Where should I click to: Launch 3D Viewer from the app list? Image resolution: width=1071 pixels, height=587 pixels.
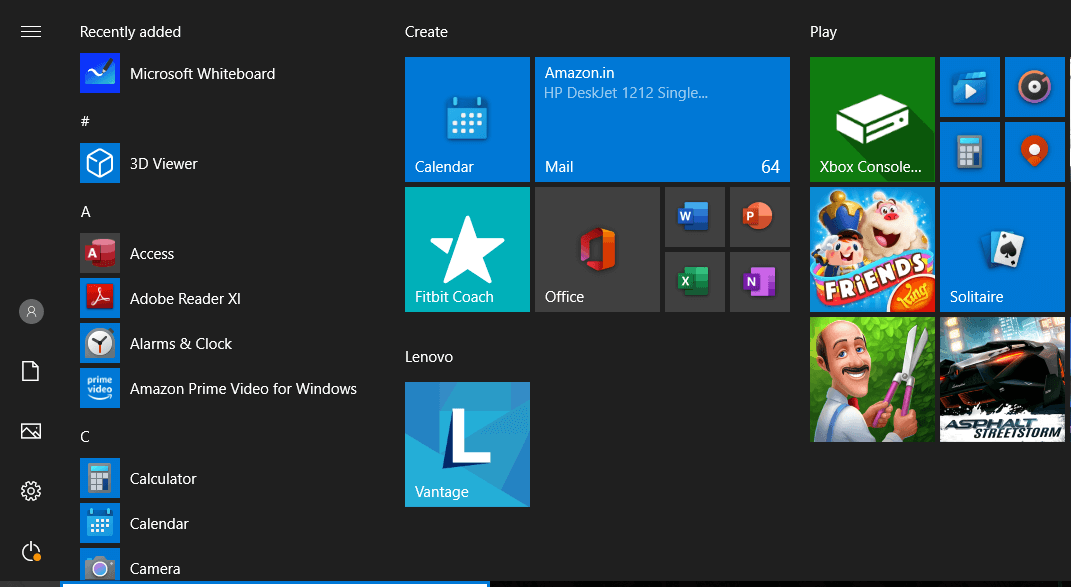click(163, 163)
